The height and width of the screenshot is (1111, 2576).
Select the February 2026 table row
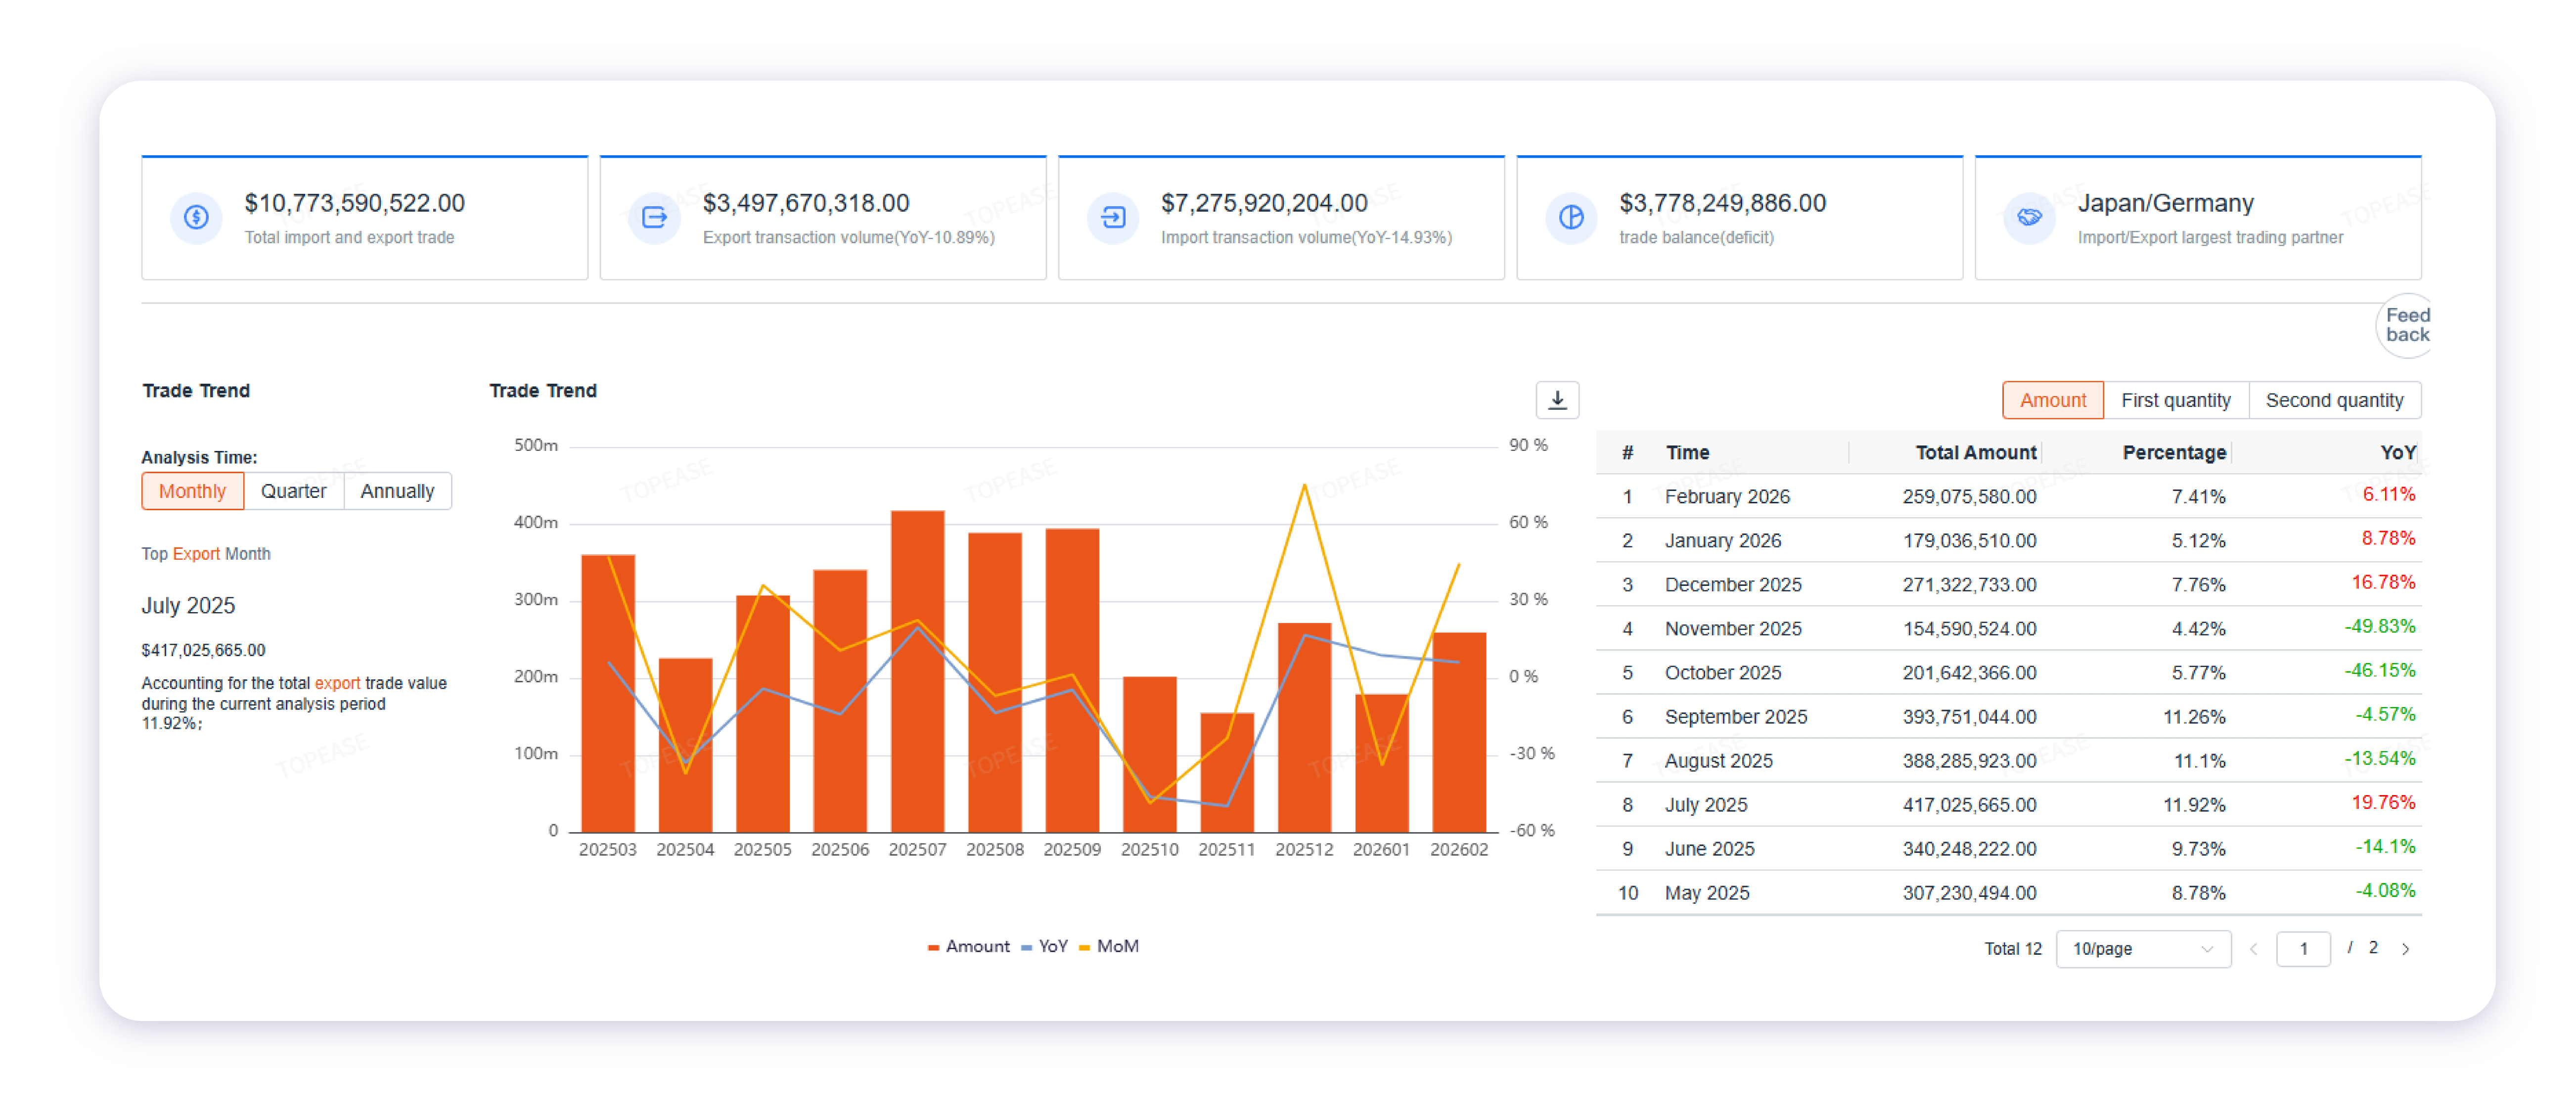pyautogui.click(x=2008, y=496)
